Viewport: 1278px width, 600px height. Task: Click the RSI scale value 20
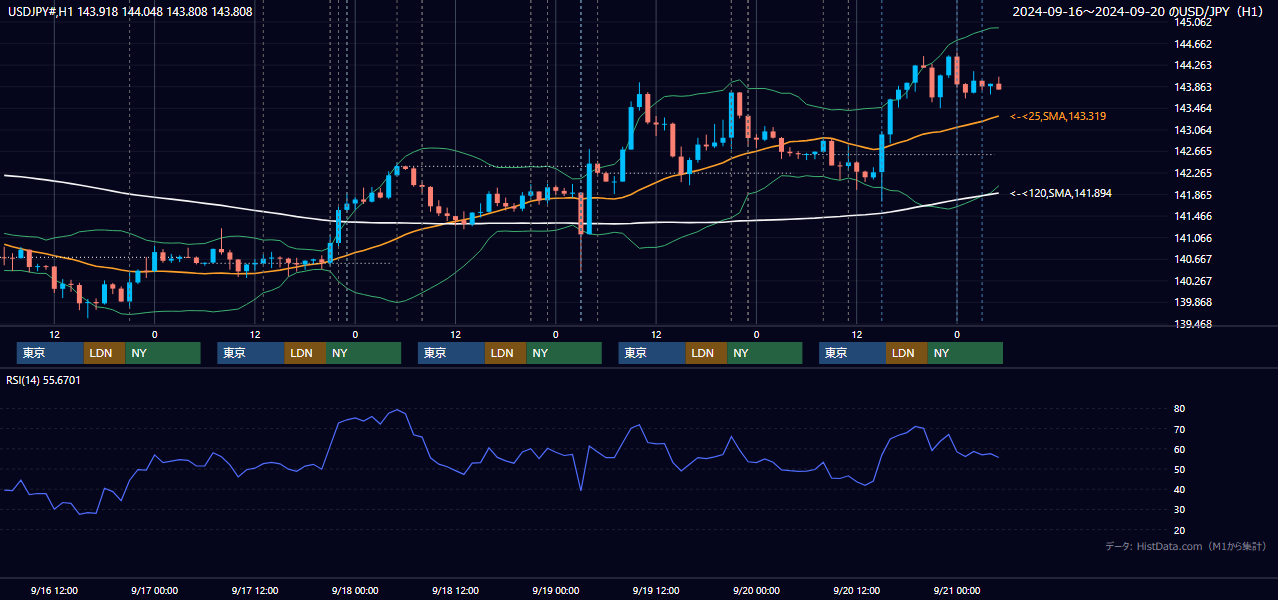(x=1180, y=530)
